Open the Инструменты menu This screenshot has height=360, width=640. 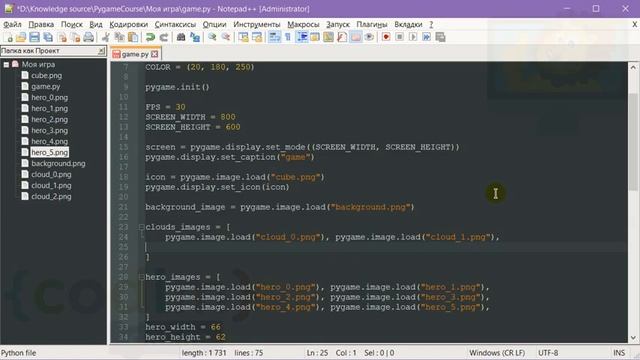(257, 24)
